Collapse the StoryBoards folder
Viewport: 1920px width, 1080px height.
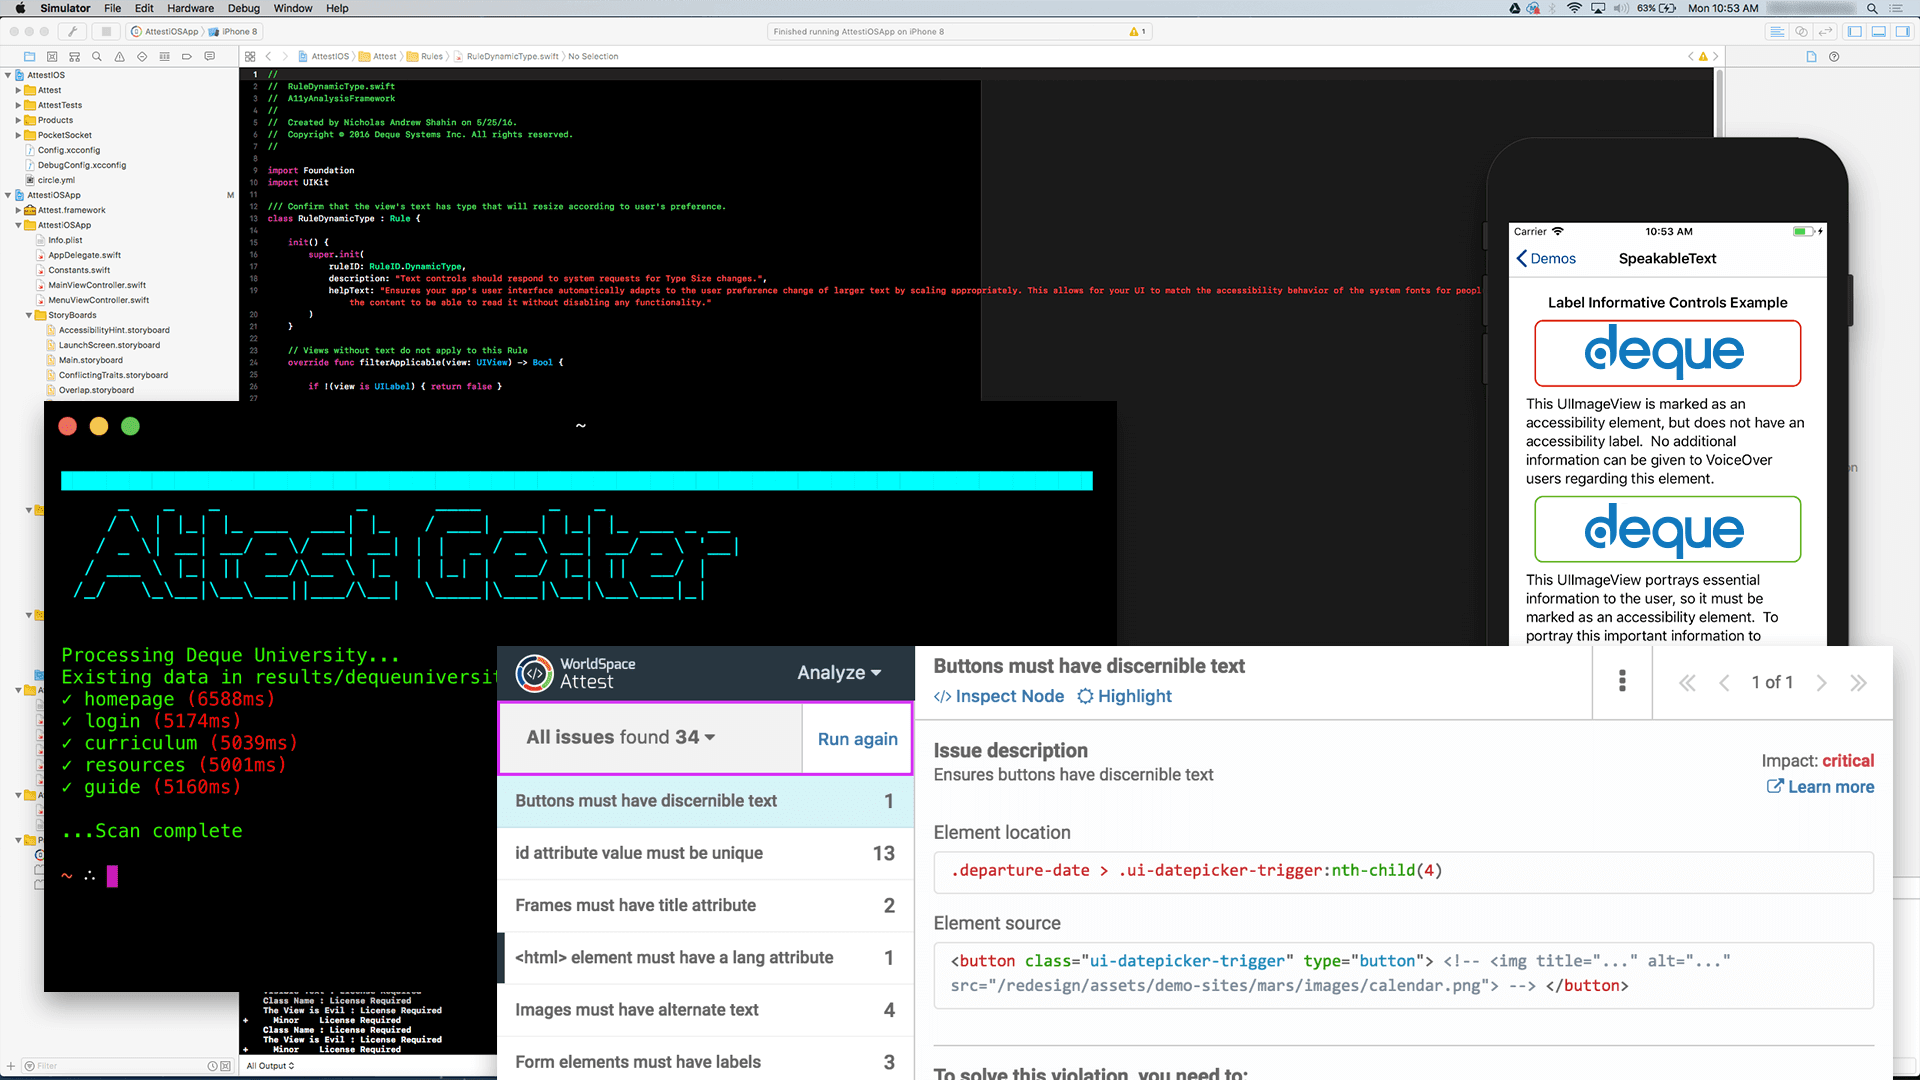[x=29, y=315]
